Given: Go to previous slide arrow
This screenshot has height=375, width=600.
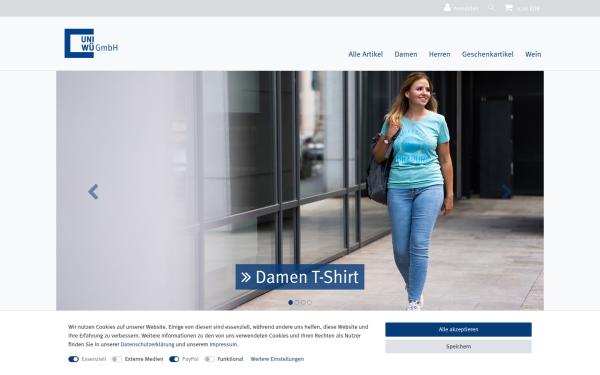Looking at the screenshot, I should (x=93, y=192).
